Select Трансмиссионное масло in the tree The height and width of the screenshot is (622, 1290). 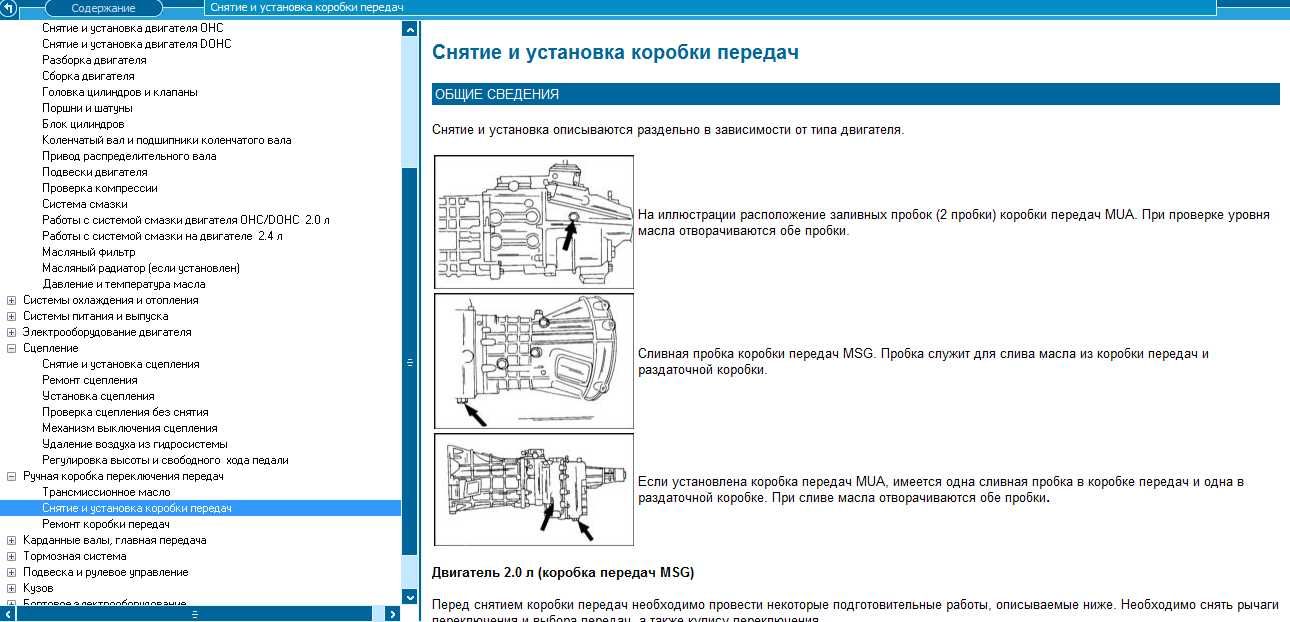click(x=106, y=492)
